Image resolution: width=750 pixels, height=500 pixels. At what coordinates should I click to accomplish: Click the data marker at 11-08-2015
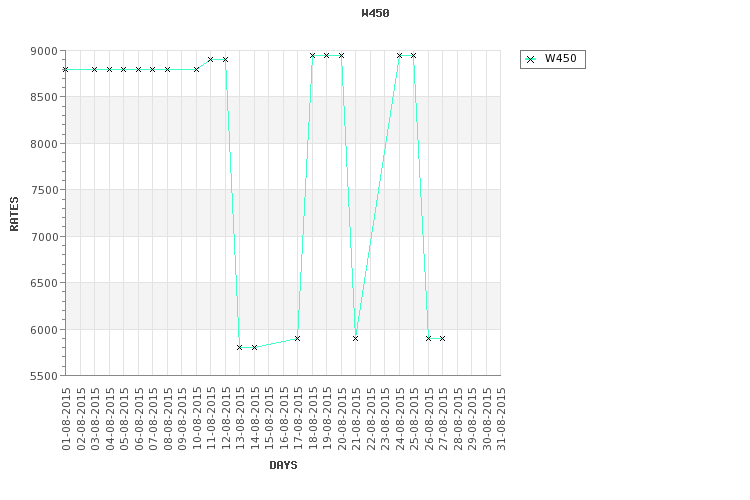click(x=211, y=59)
